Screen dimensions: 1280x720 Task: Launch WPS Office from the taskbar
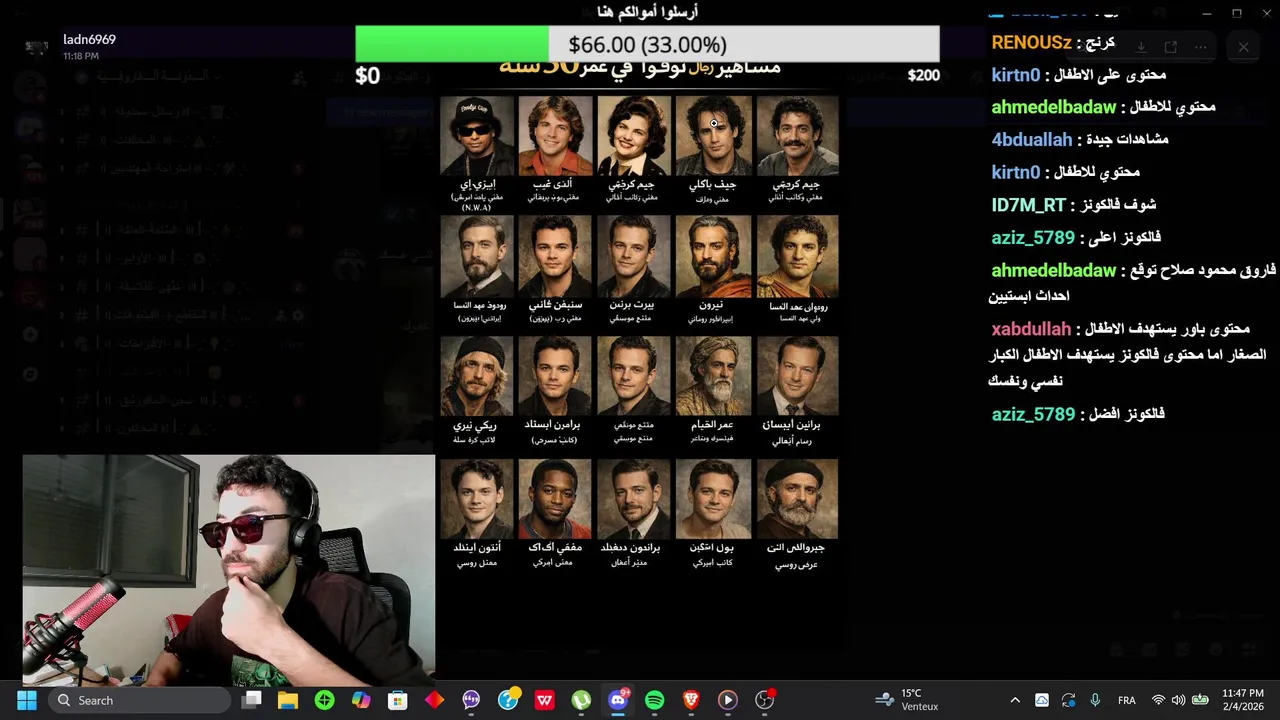544,700
